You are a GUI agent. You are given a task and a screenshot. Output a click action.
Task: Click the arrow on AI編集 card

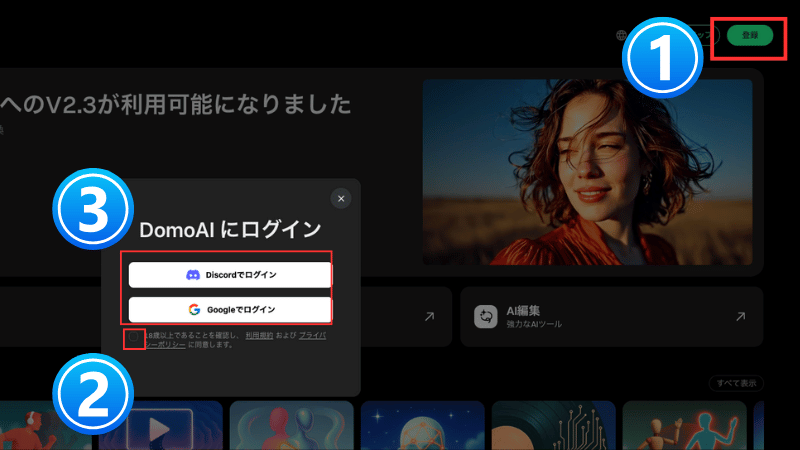(740, 317)
